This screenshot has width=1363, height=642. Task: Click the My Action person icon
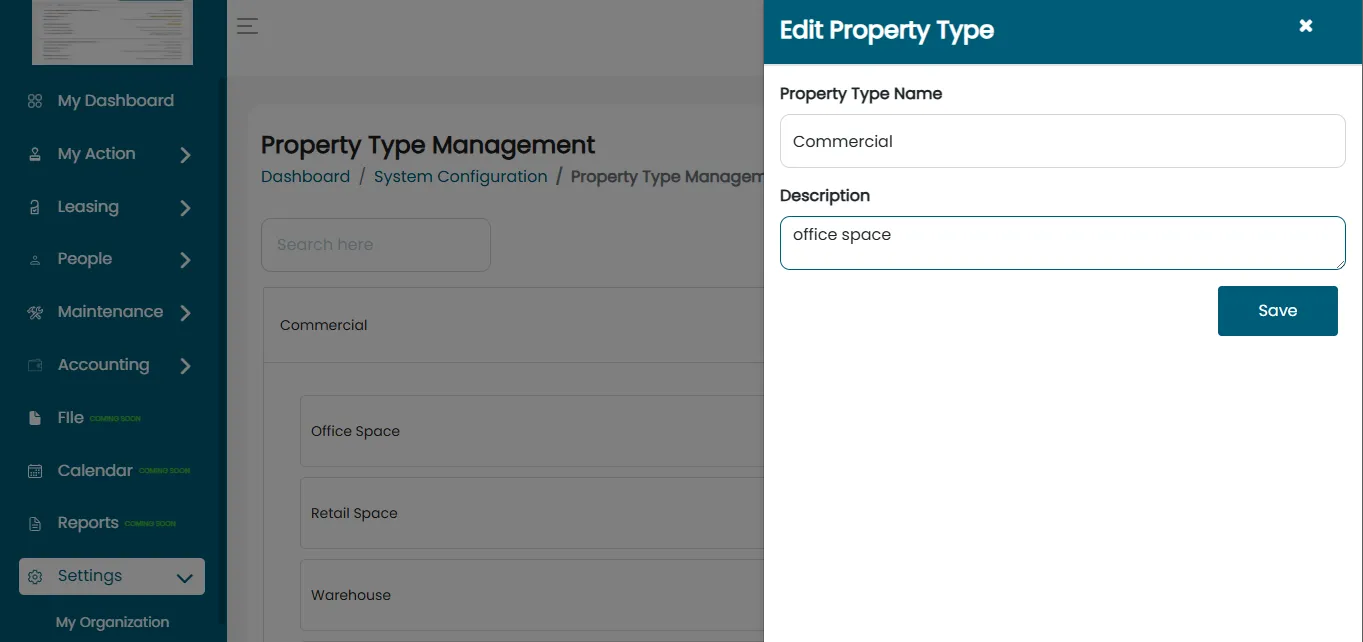click(35, 154)
